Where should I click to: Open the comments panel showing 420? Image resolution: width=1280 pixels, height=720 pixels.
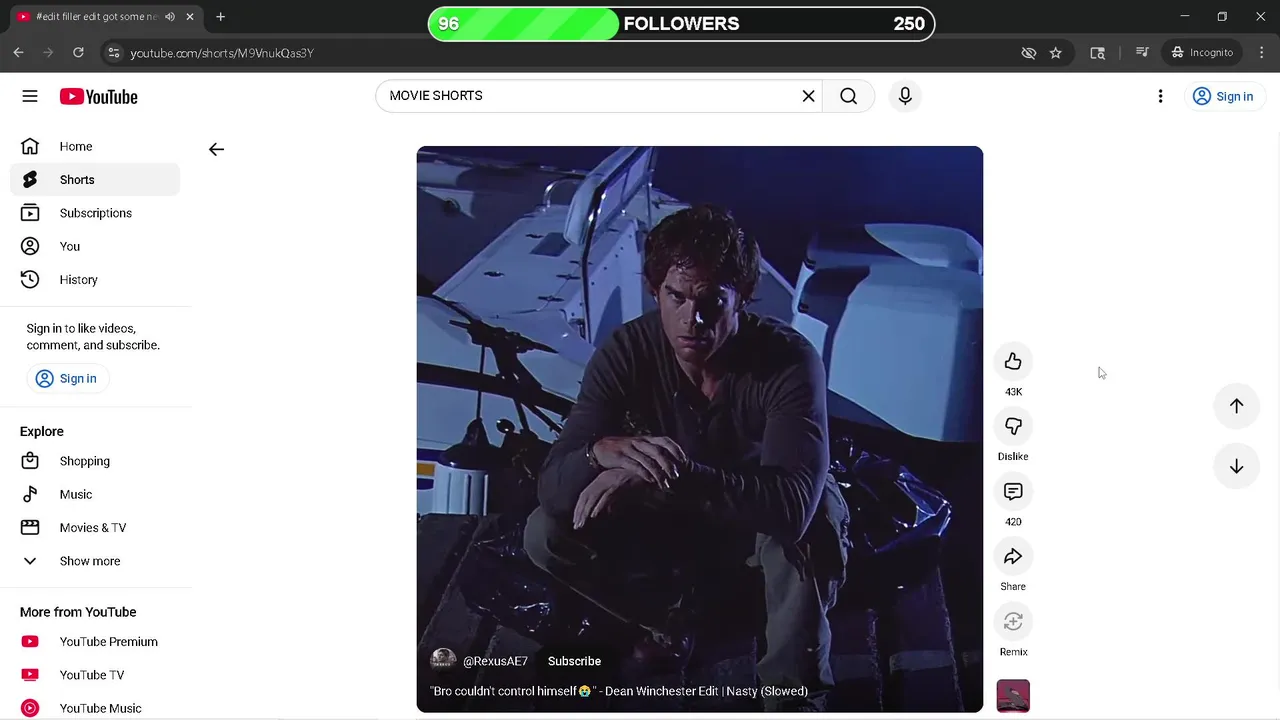click(x=1013, y=491)
